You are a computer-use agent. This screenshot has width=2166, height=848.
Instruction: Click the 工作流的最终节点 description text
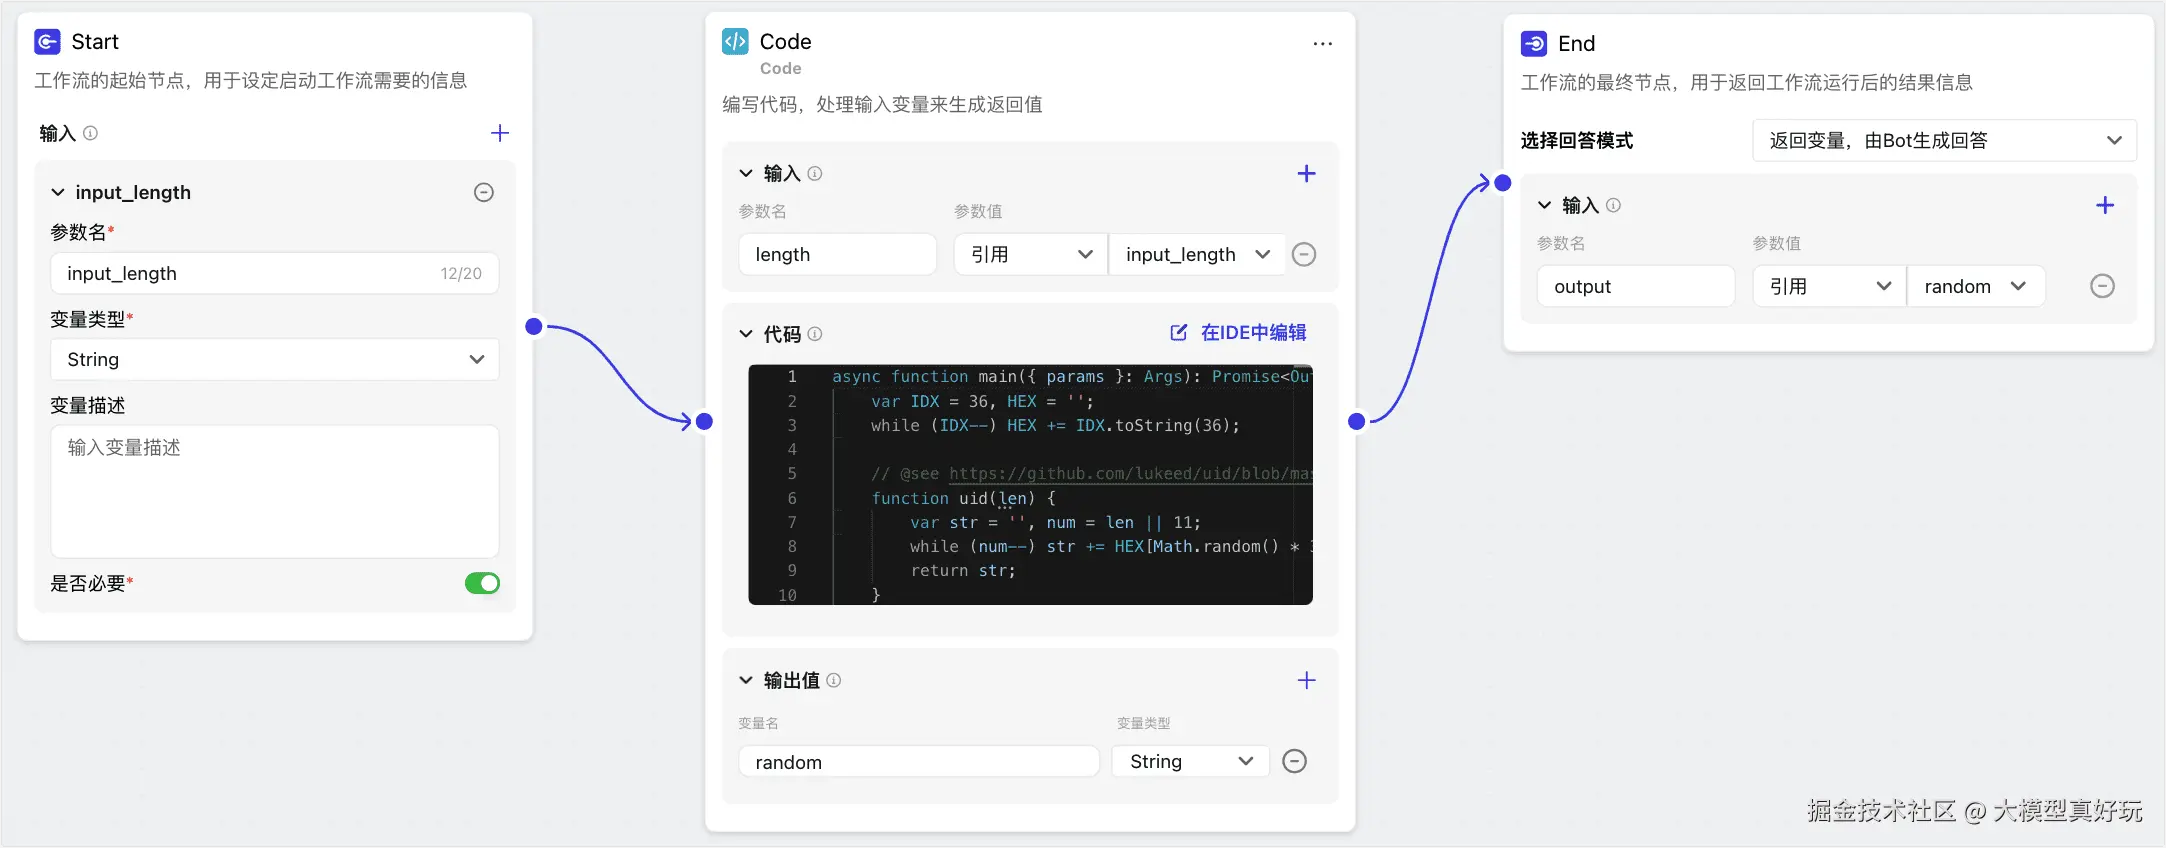coord(1747,83)
